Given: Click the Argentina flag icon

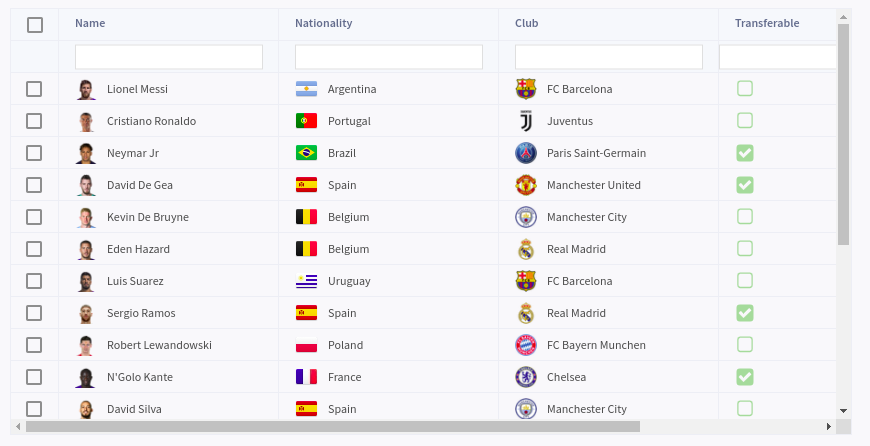Looking at the screenshot, I should [x=306, y=89].
